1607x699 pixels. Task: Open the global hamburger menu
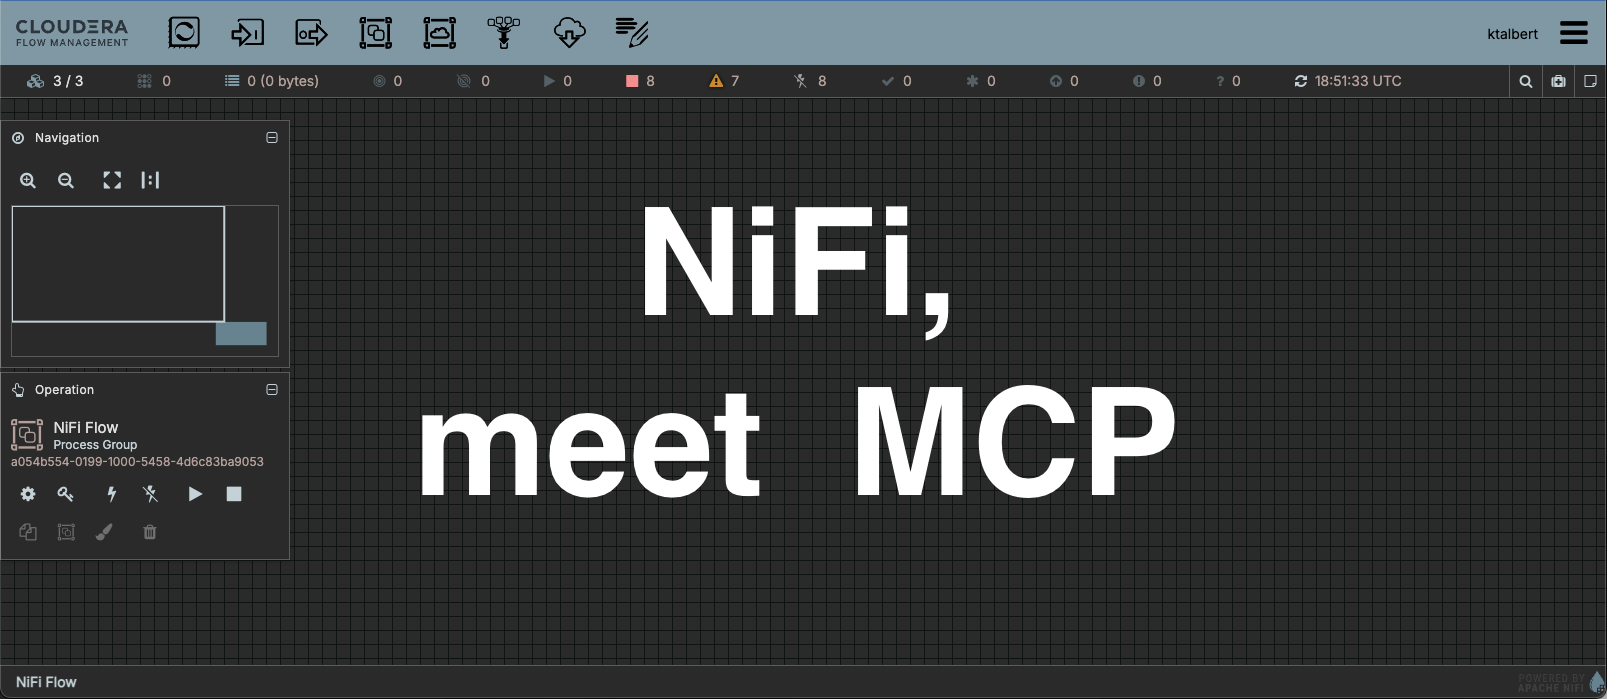(1574, 33)
